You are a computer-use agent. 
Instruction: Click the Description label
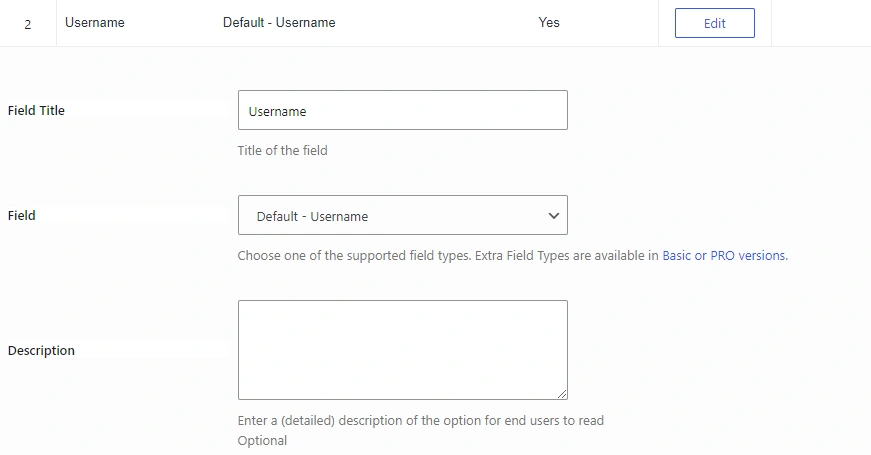[41, 351]
